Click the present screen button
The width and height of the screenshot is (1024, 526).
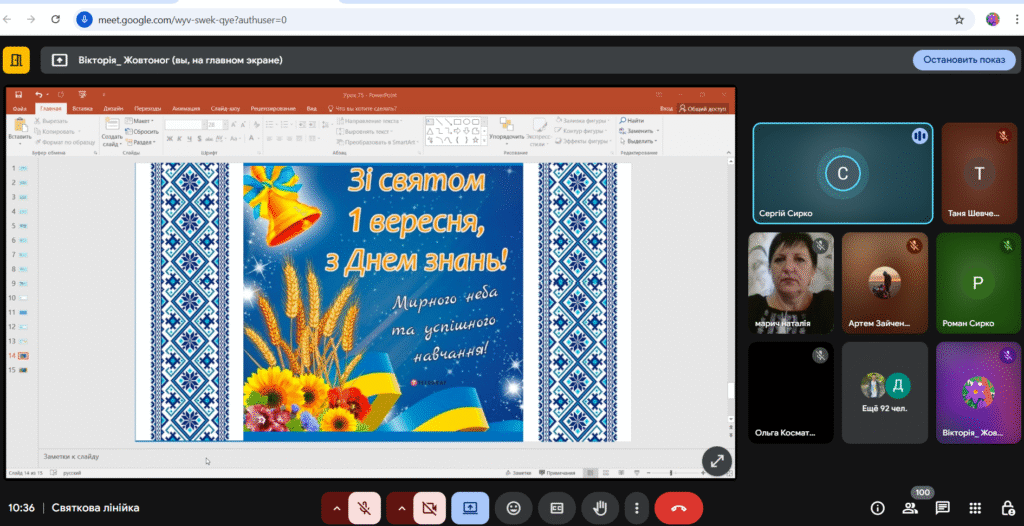(470, 508)
